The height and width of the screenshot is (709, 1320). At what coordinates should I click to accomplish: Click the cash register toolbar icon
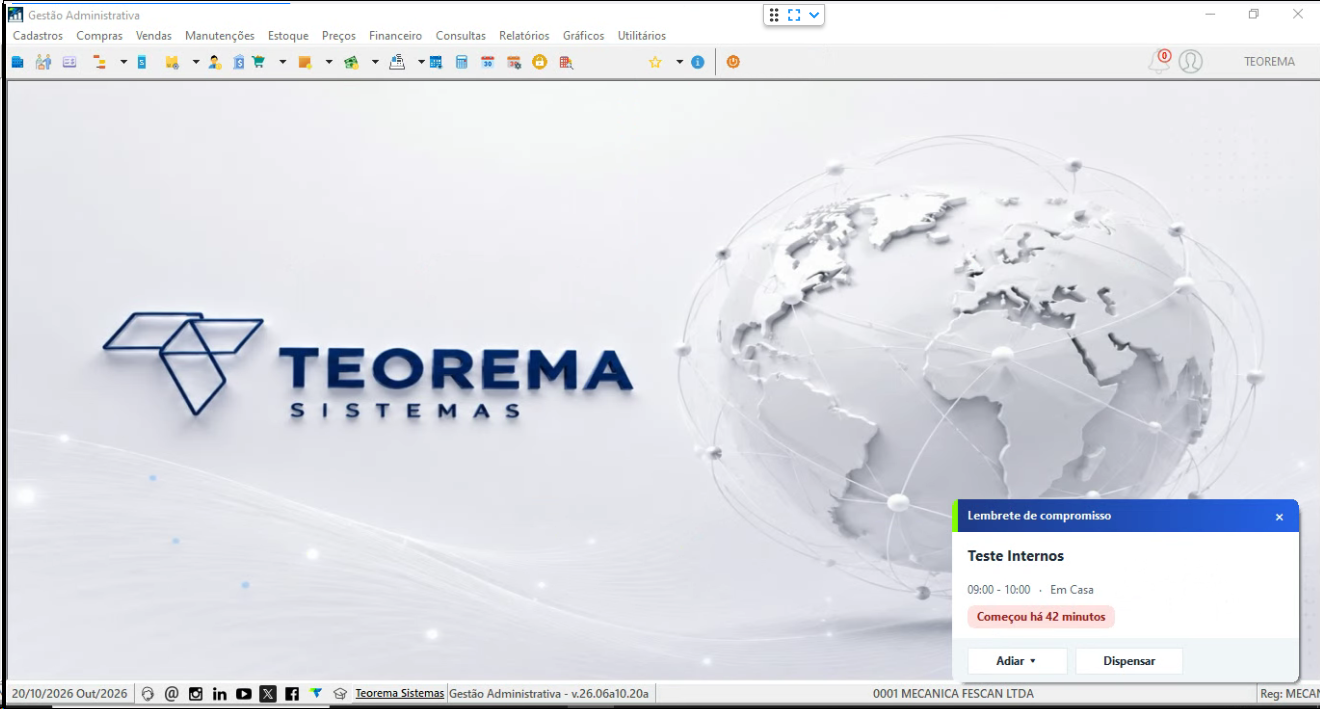pyautogui.click(x=397, y=62)
